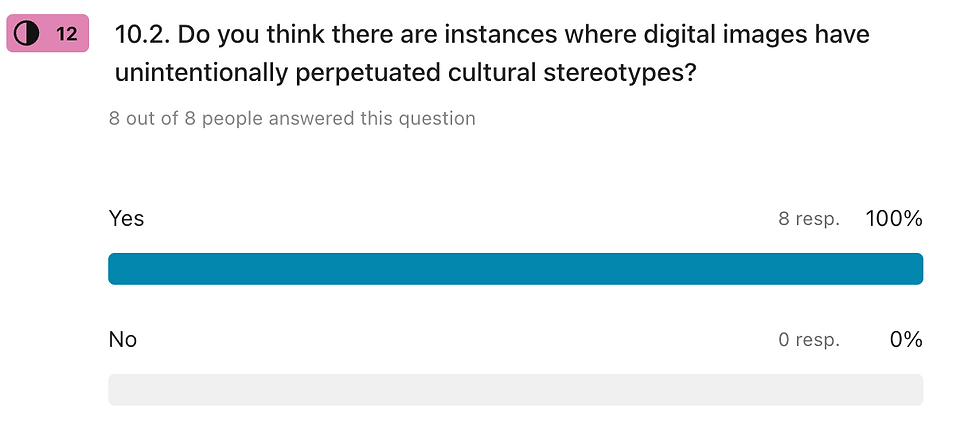Click number 12 inside the pink badge
960x431 pixels.
point(67,34)
